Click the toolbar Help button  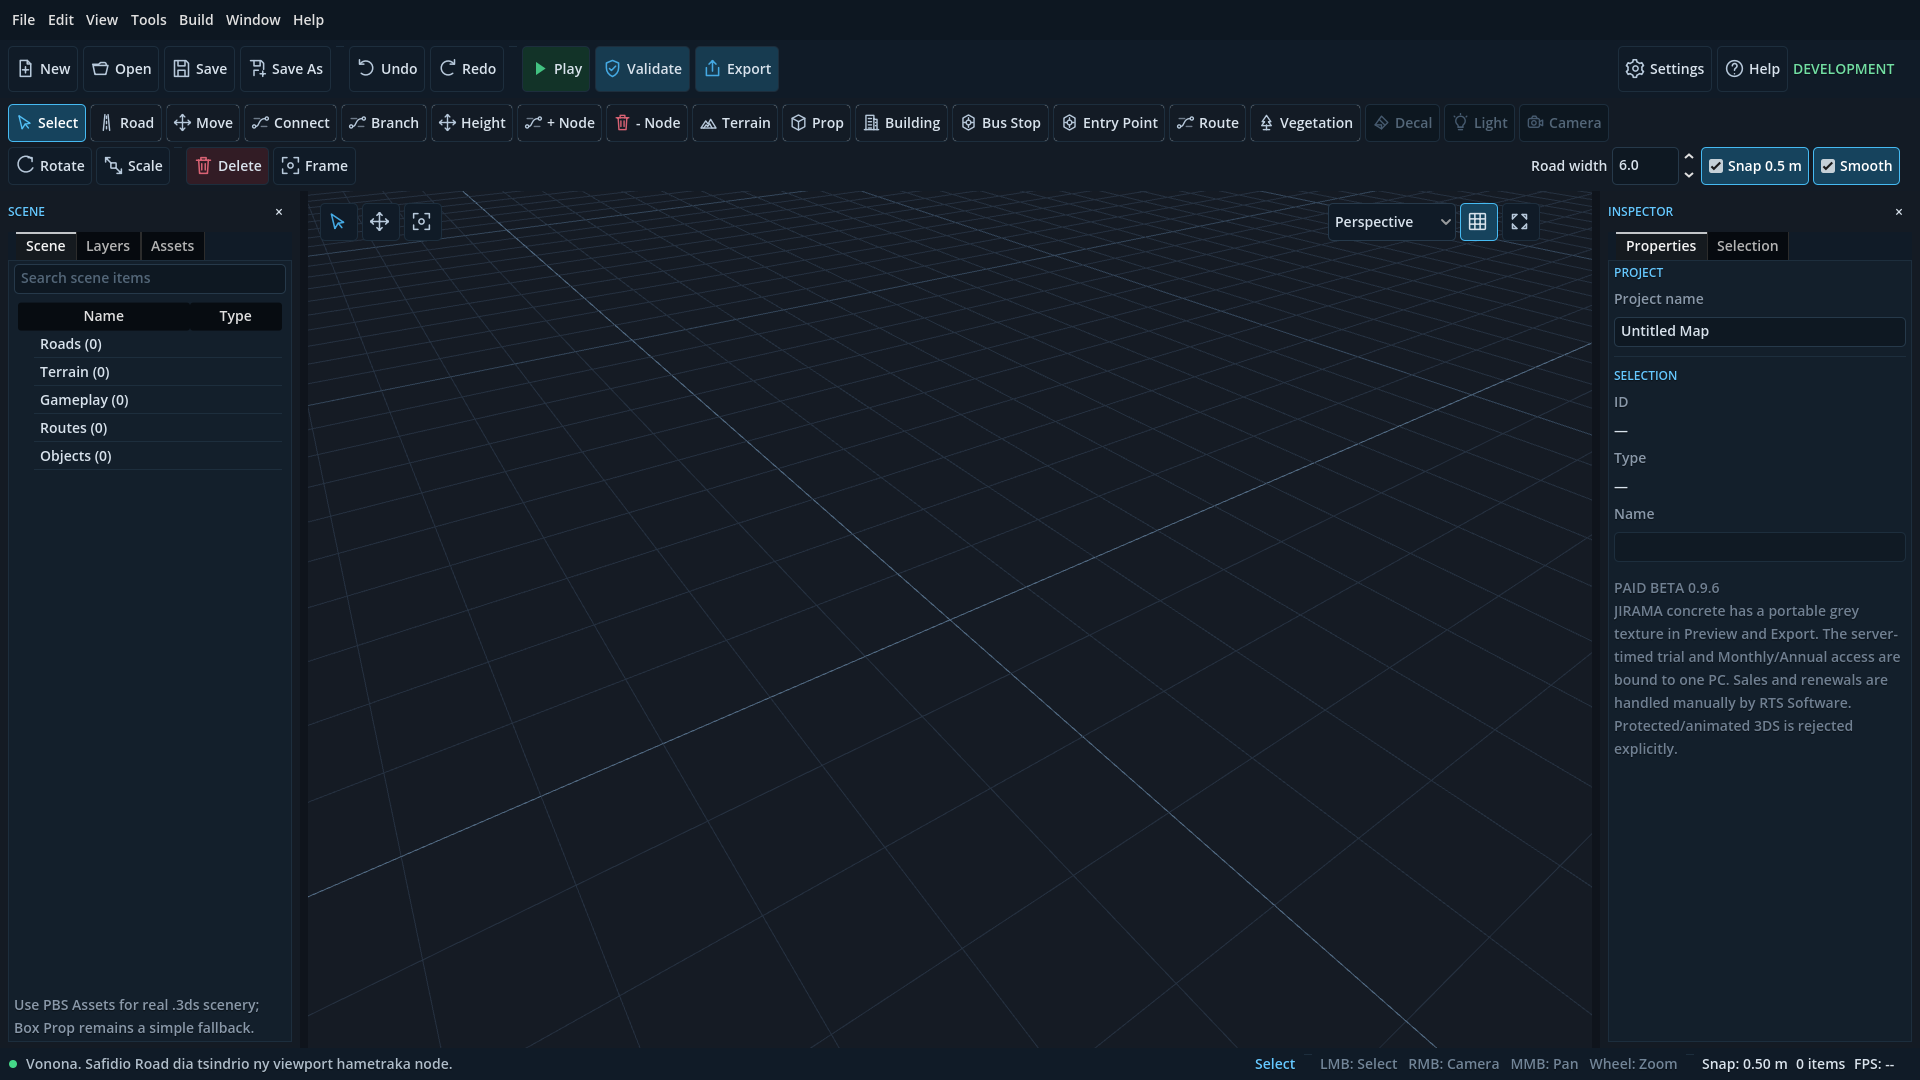click(1752, 69)
